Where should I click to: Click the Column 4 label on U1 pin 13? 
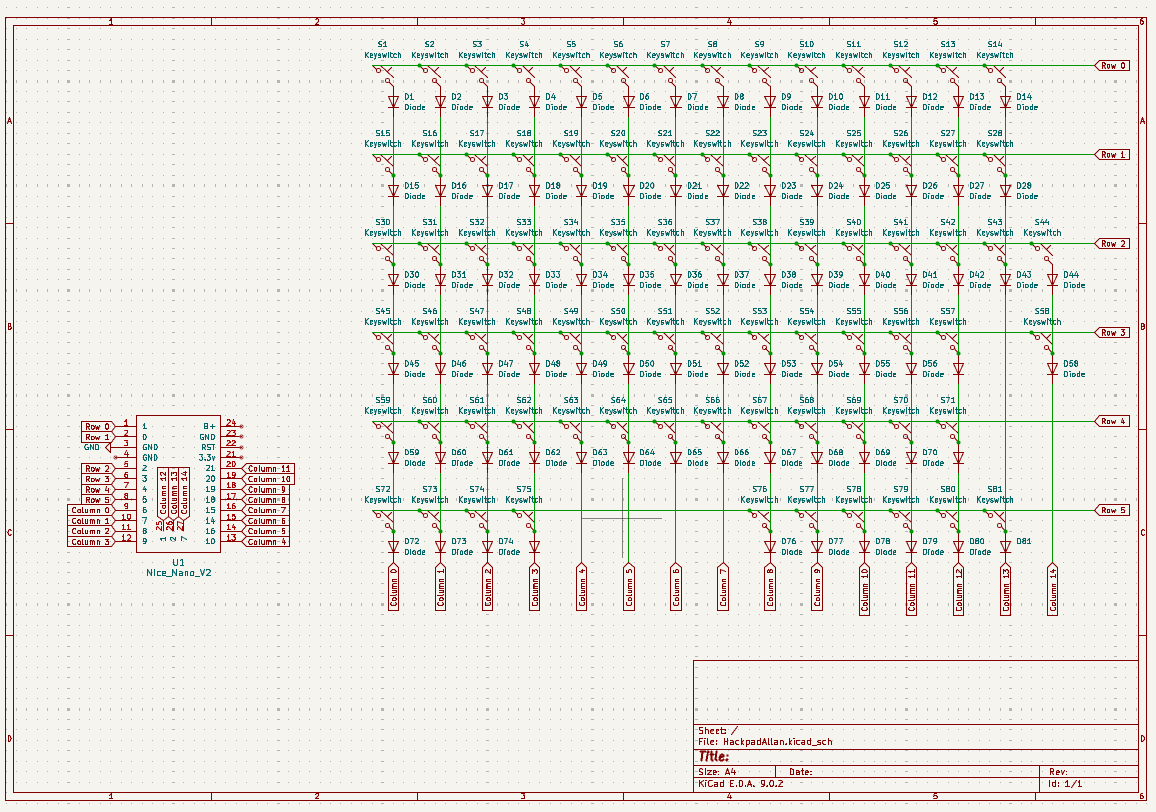pos(266,542)
